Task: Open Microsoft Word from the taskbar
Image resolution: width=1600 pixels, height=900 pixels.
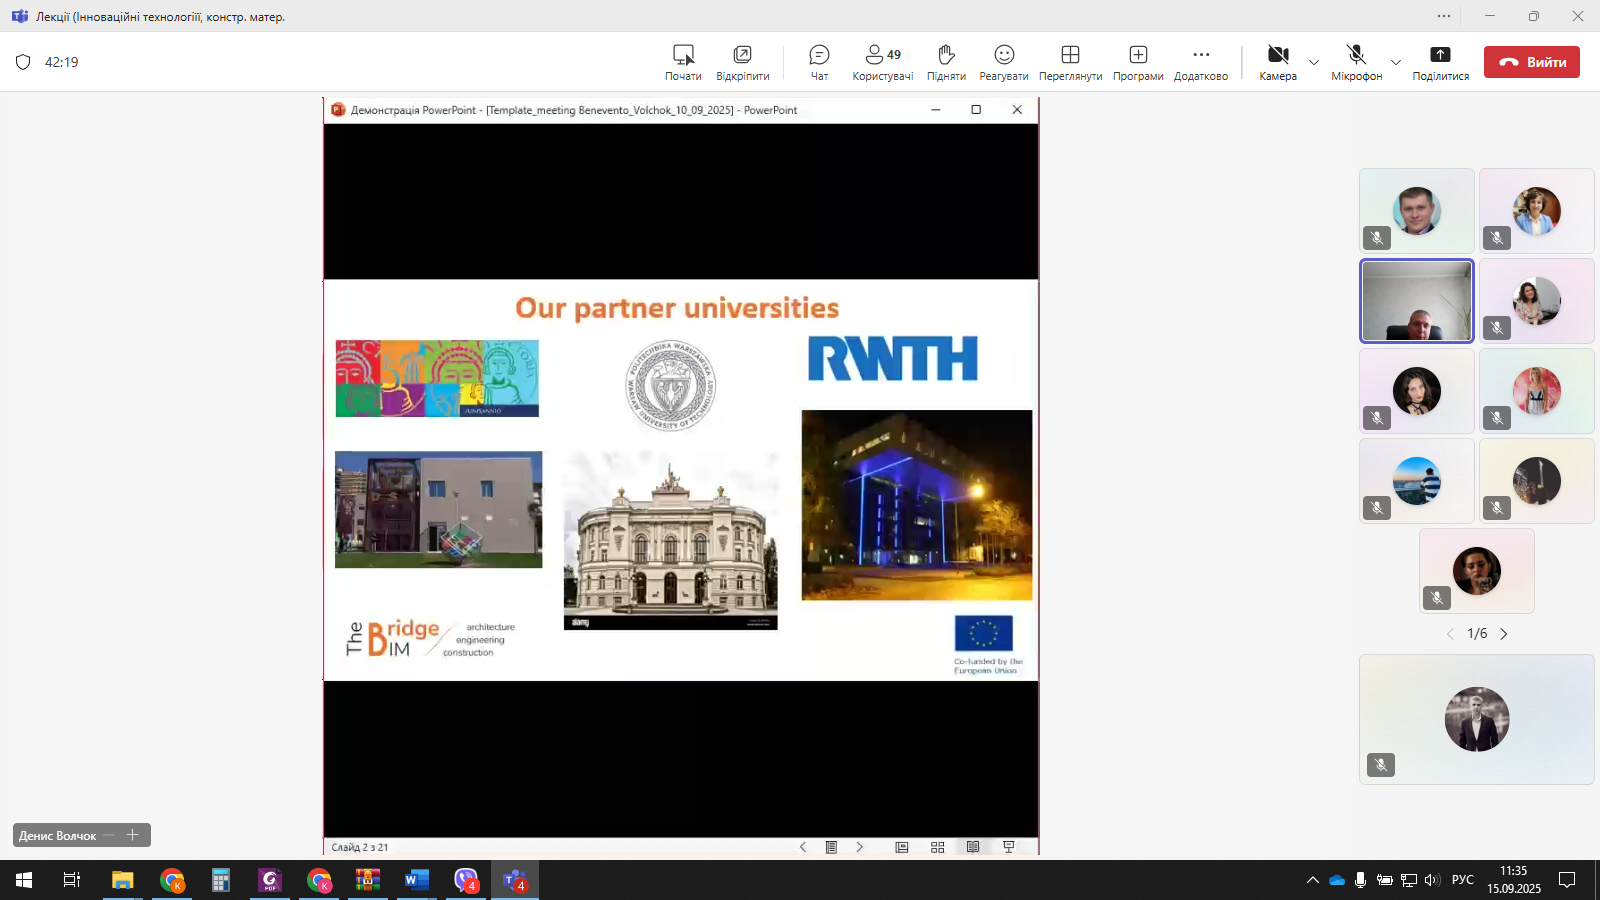Action: click(x=417, y=880)
